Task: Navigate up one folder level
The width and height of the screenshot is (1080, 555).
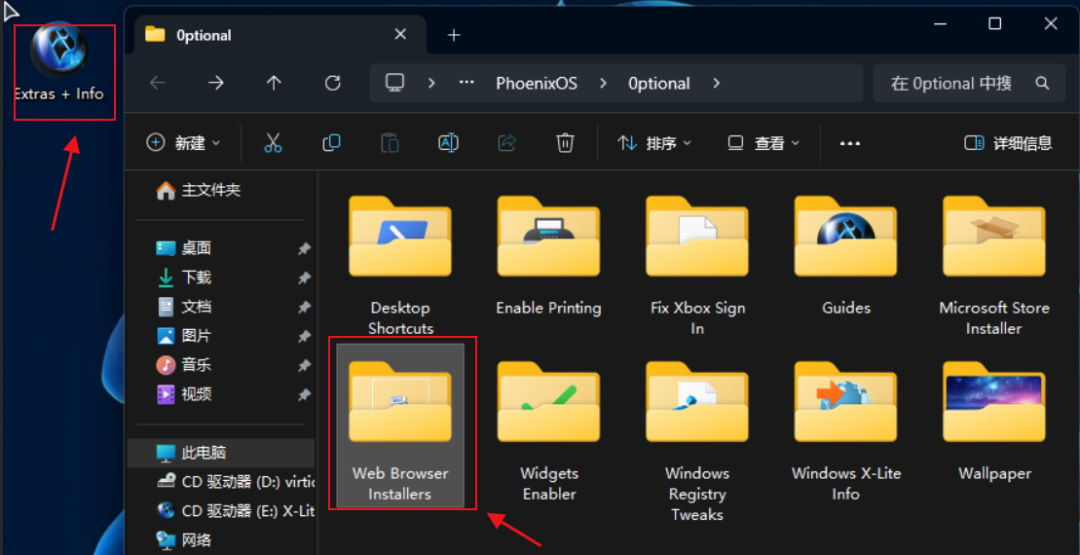Action: pos(274,83)
